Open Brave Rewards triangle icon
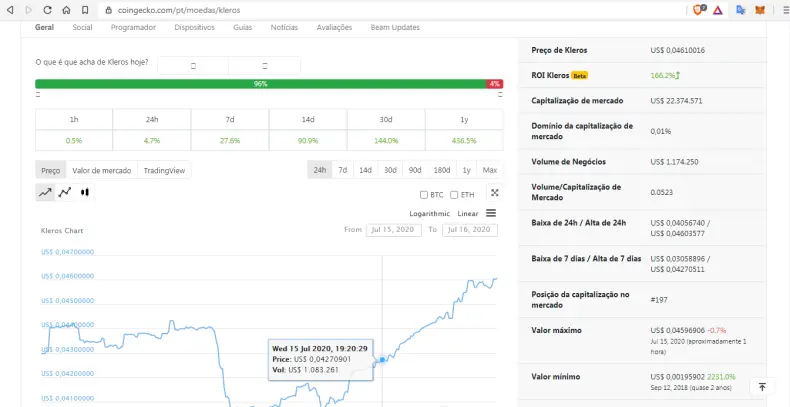Screen dimensions: 790x407 (717, 10)
